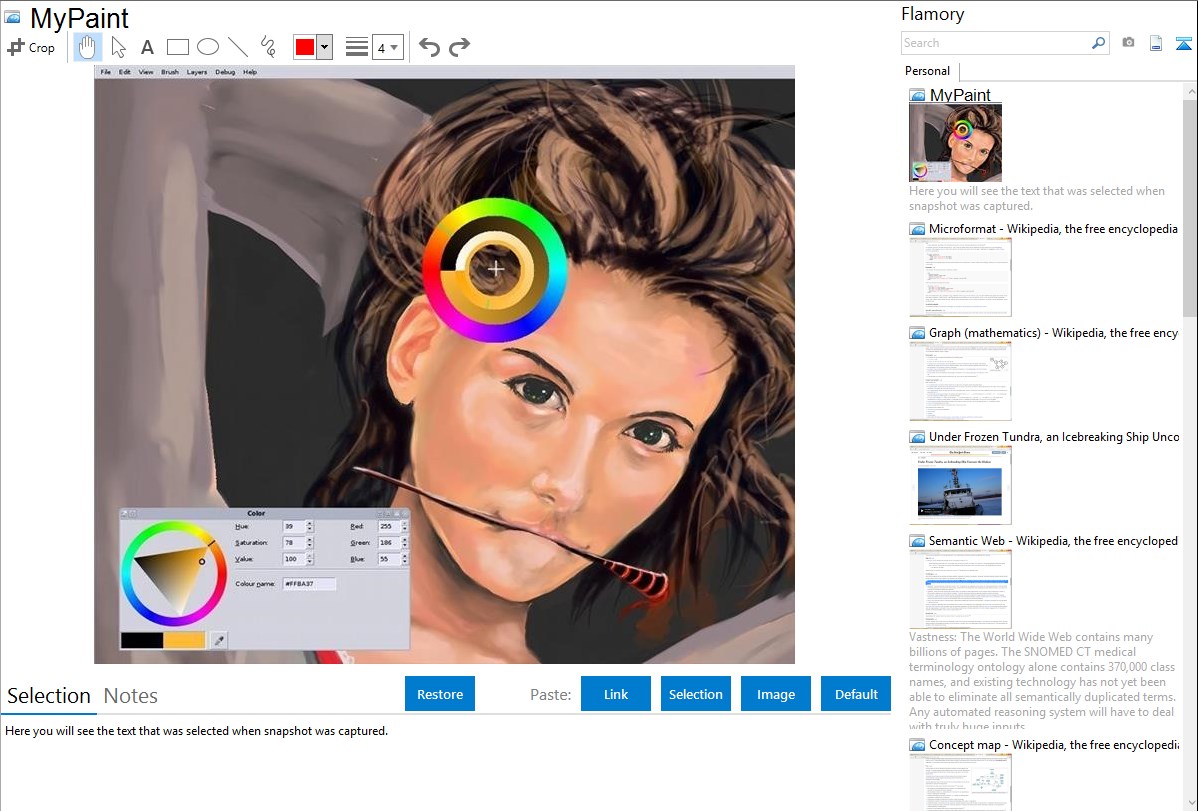Click the Blue value stepper in Color dialog
The width and height of the screenshot is (1198, 811).
point(404,559)
